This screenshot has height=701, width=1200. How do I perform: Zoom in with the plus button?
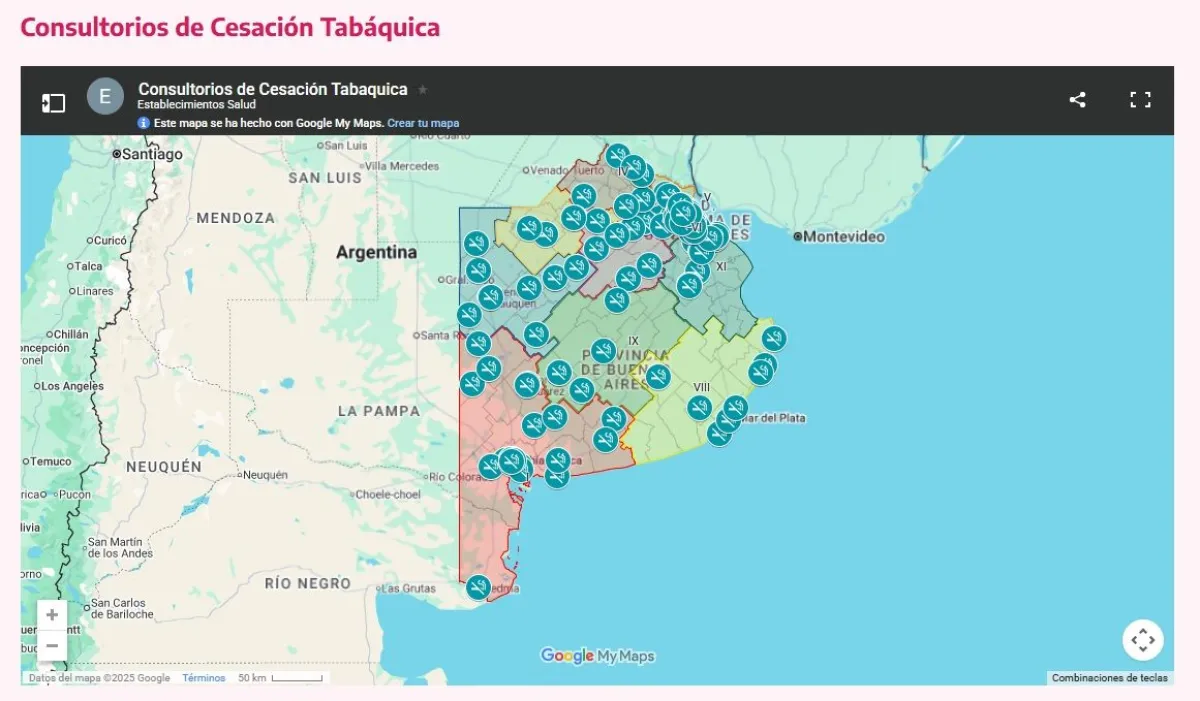[52, 615]
